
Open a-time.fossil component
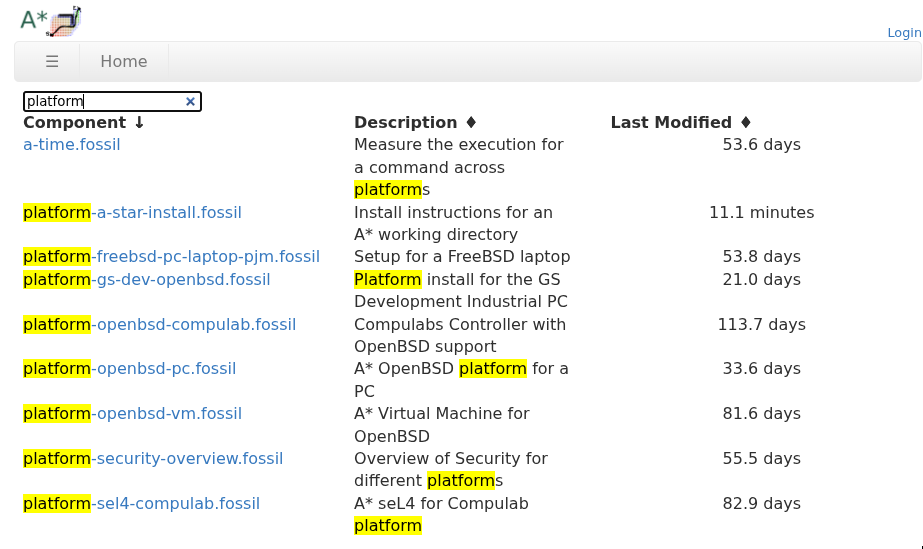(72, 145)
